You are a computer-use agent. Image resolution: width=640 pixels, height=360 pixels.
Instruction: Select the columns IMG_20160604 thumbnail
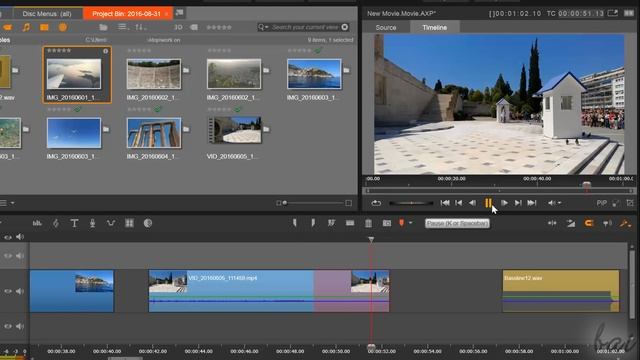tap(153, 133)
